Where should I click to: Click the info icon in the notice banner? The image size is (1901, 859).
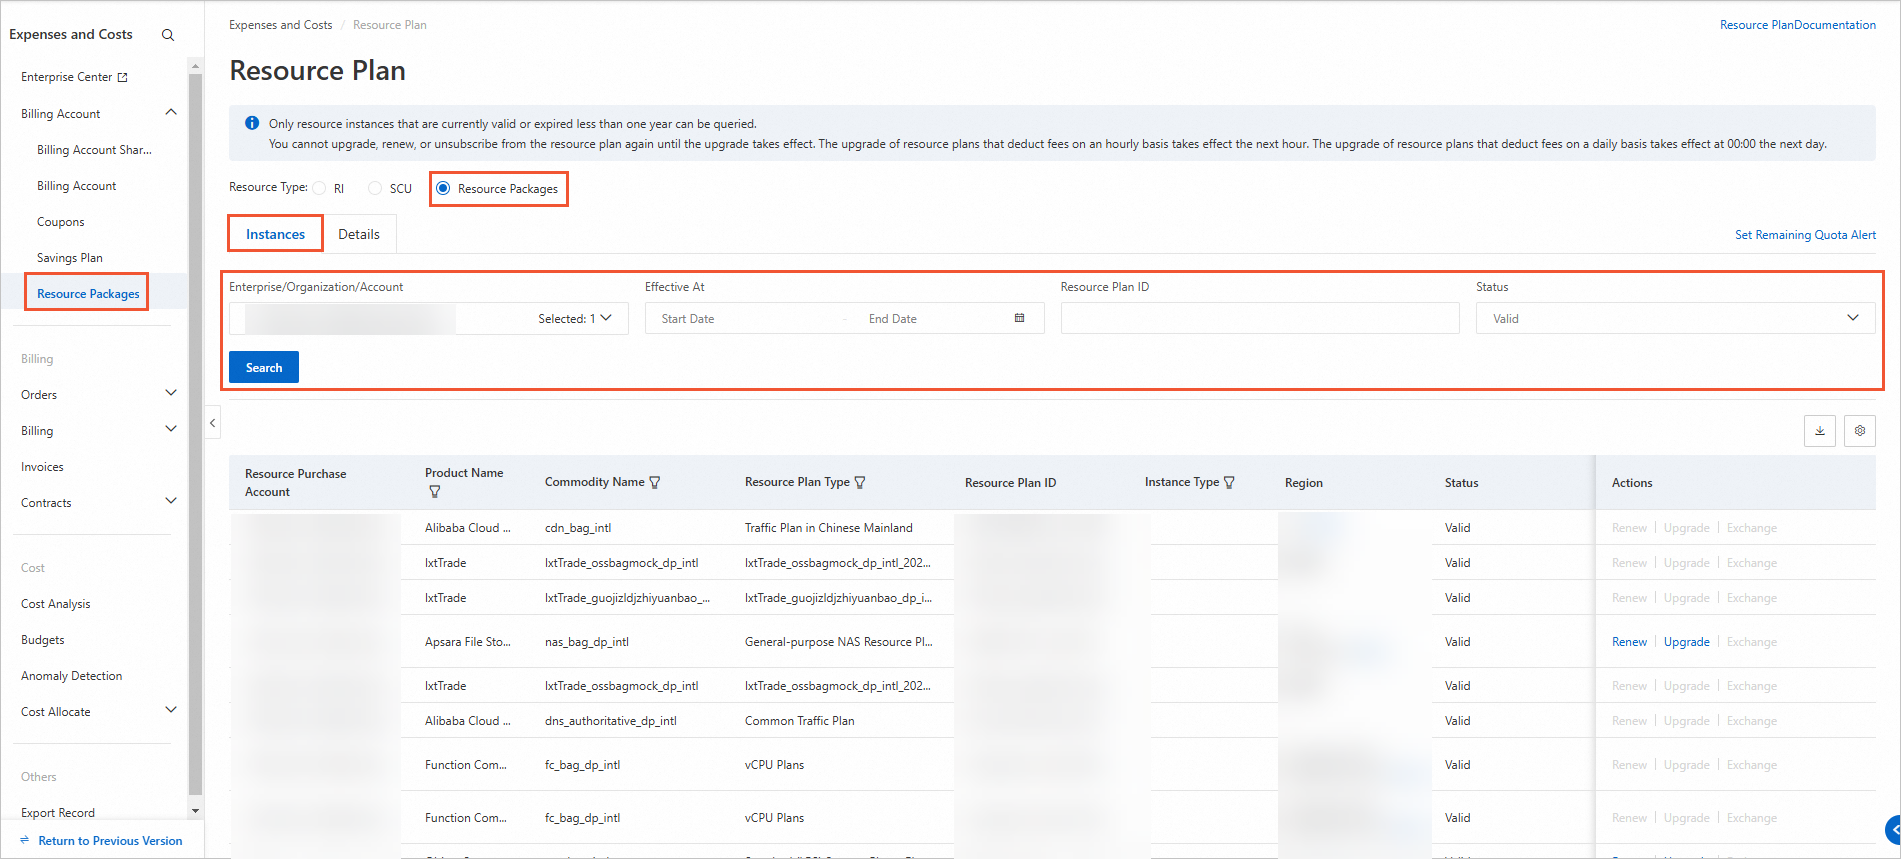tap(252, 123)
